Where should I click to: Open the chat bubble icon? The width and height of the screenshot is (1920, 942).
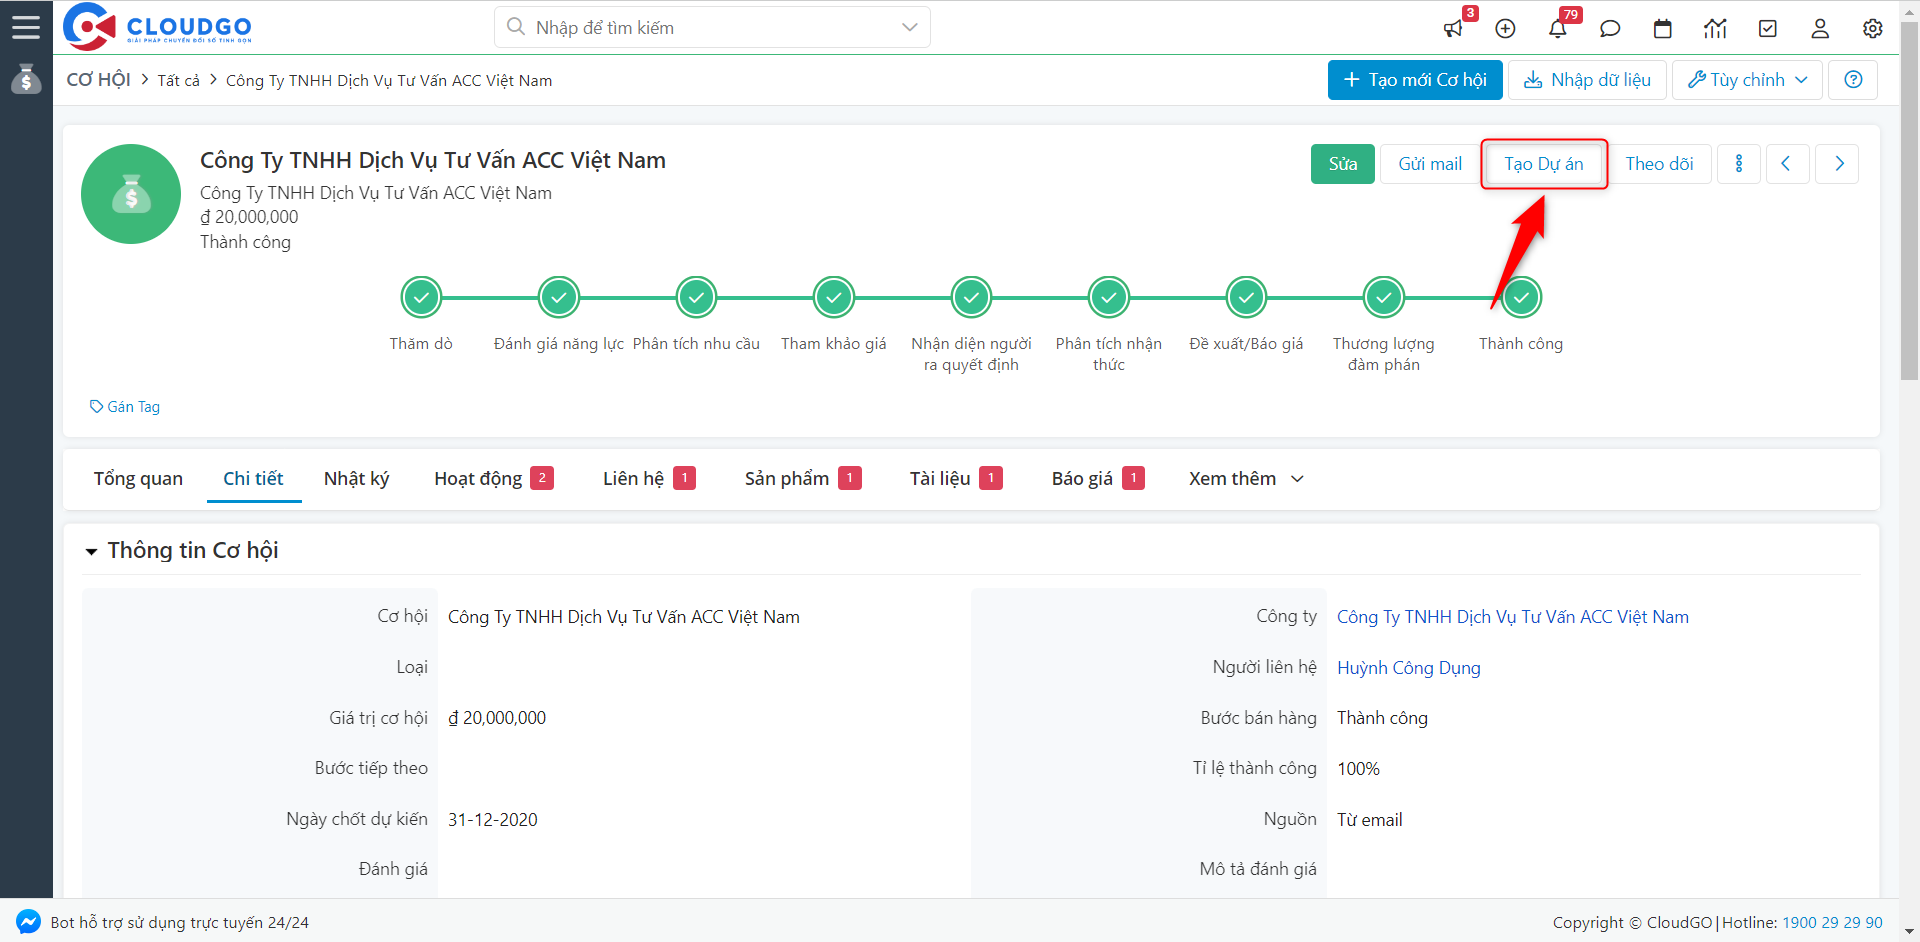[1610, 28]
